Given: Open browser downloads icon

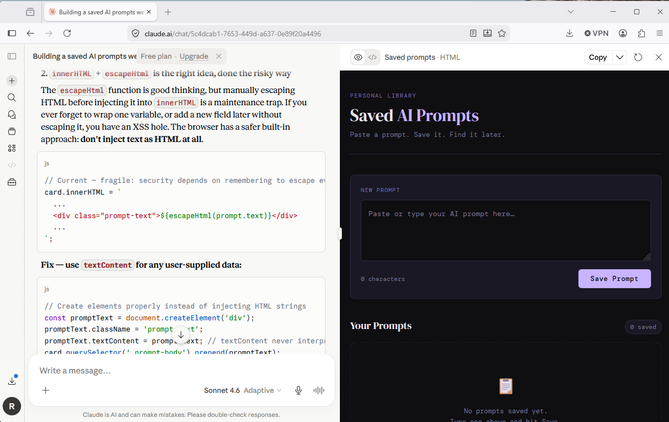Looking at the screenshot, I should (569, 33).
